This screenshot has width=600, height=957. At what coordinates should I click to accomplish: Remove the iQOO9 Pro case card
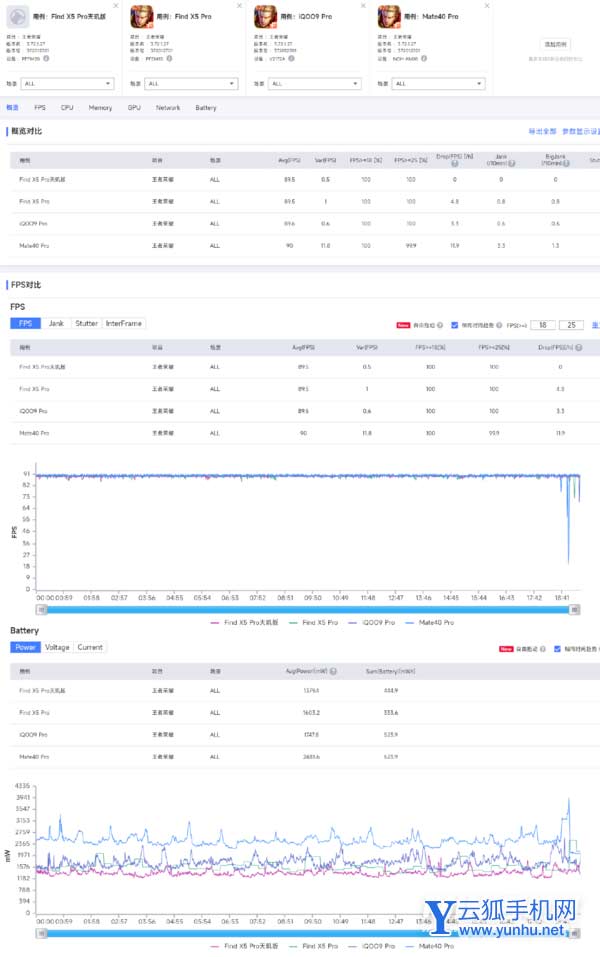(362, 7)
